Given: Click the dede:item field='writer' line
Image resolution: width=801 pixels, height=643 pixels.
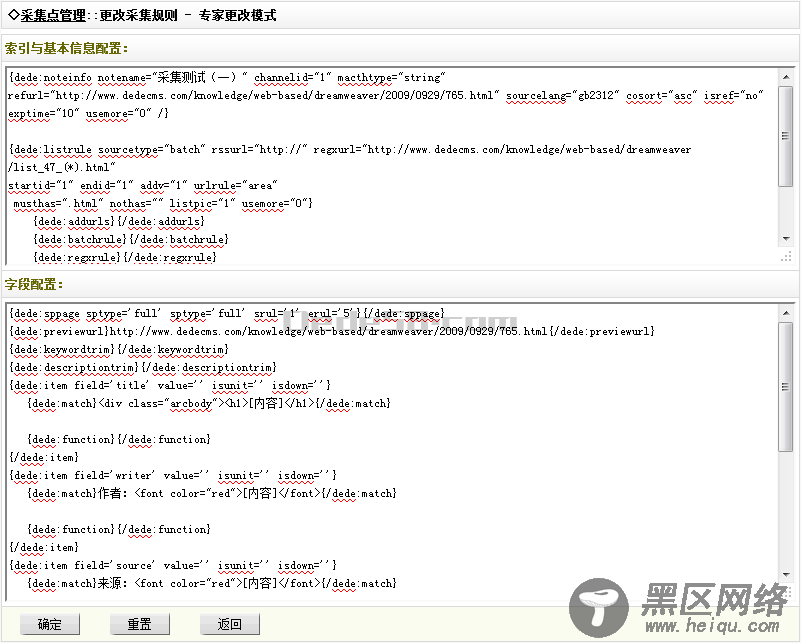Looking at the screenshot, I should tap(173, 475).
